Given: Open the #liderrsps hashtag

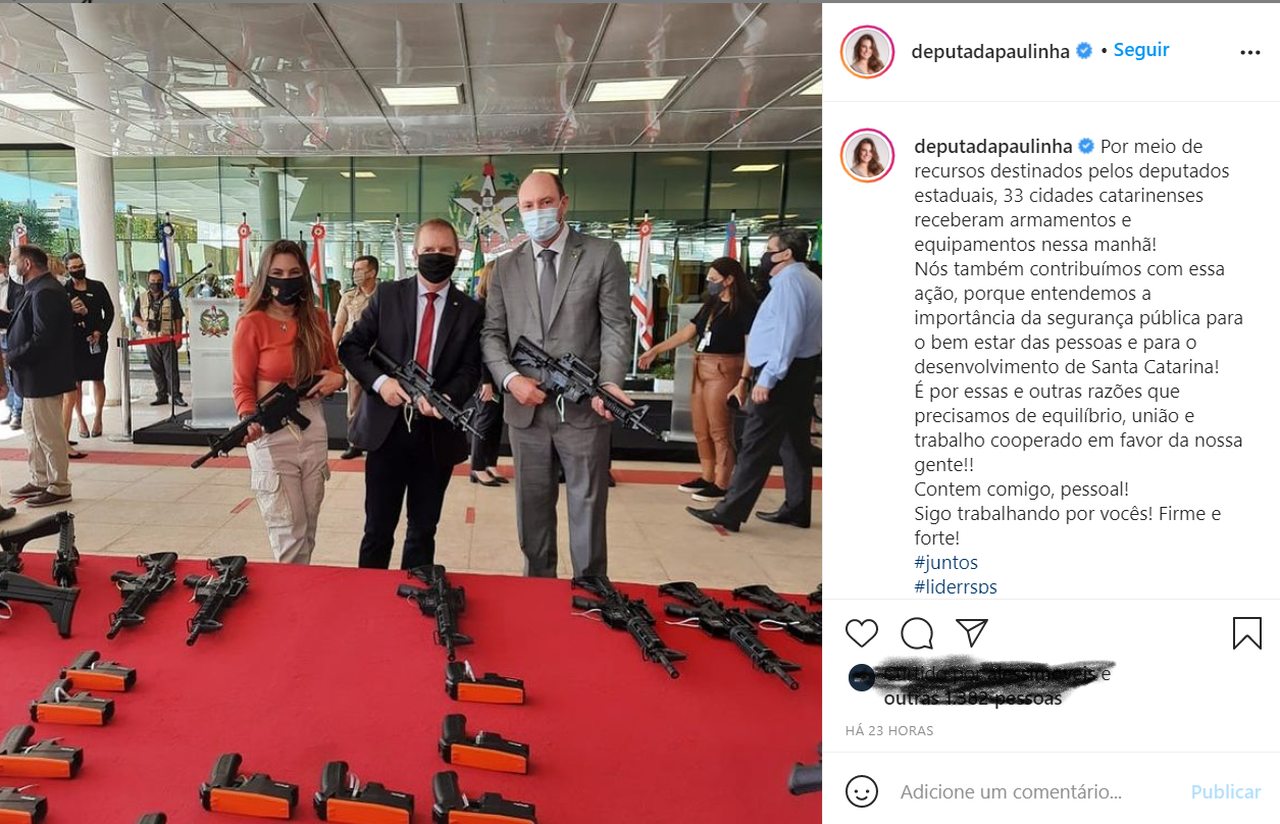Looking at the screenshot, I should (955, 587).
